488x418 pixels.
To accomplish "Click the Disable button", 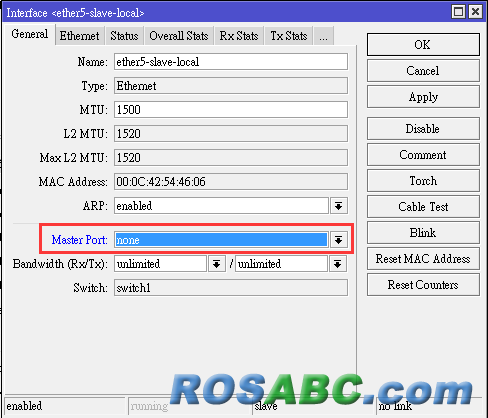I will tap(423, 129).
